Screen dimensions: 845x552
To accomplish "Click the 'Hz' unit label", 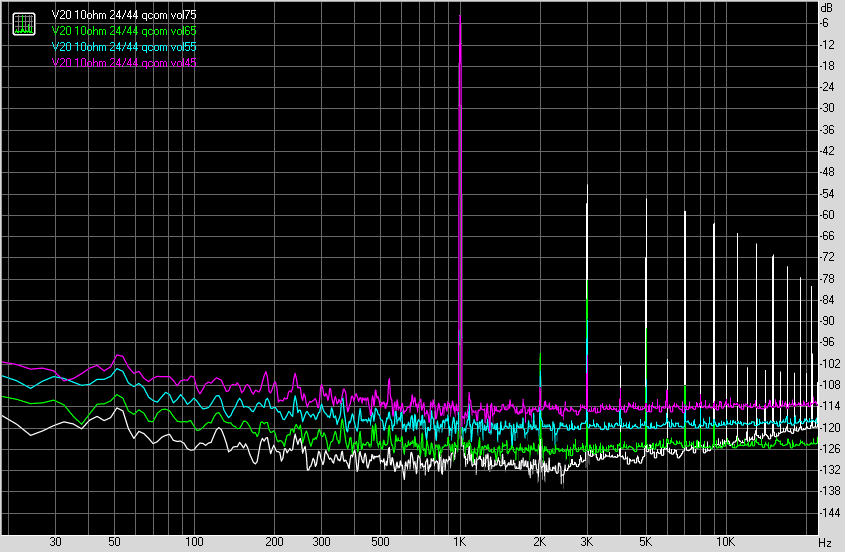I will [825, 542].
